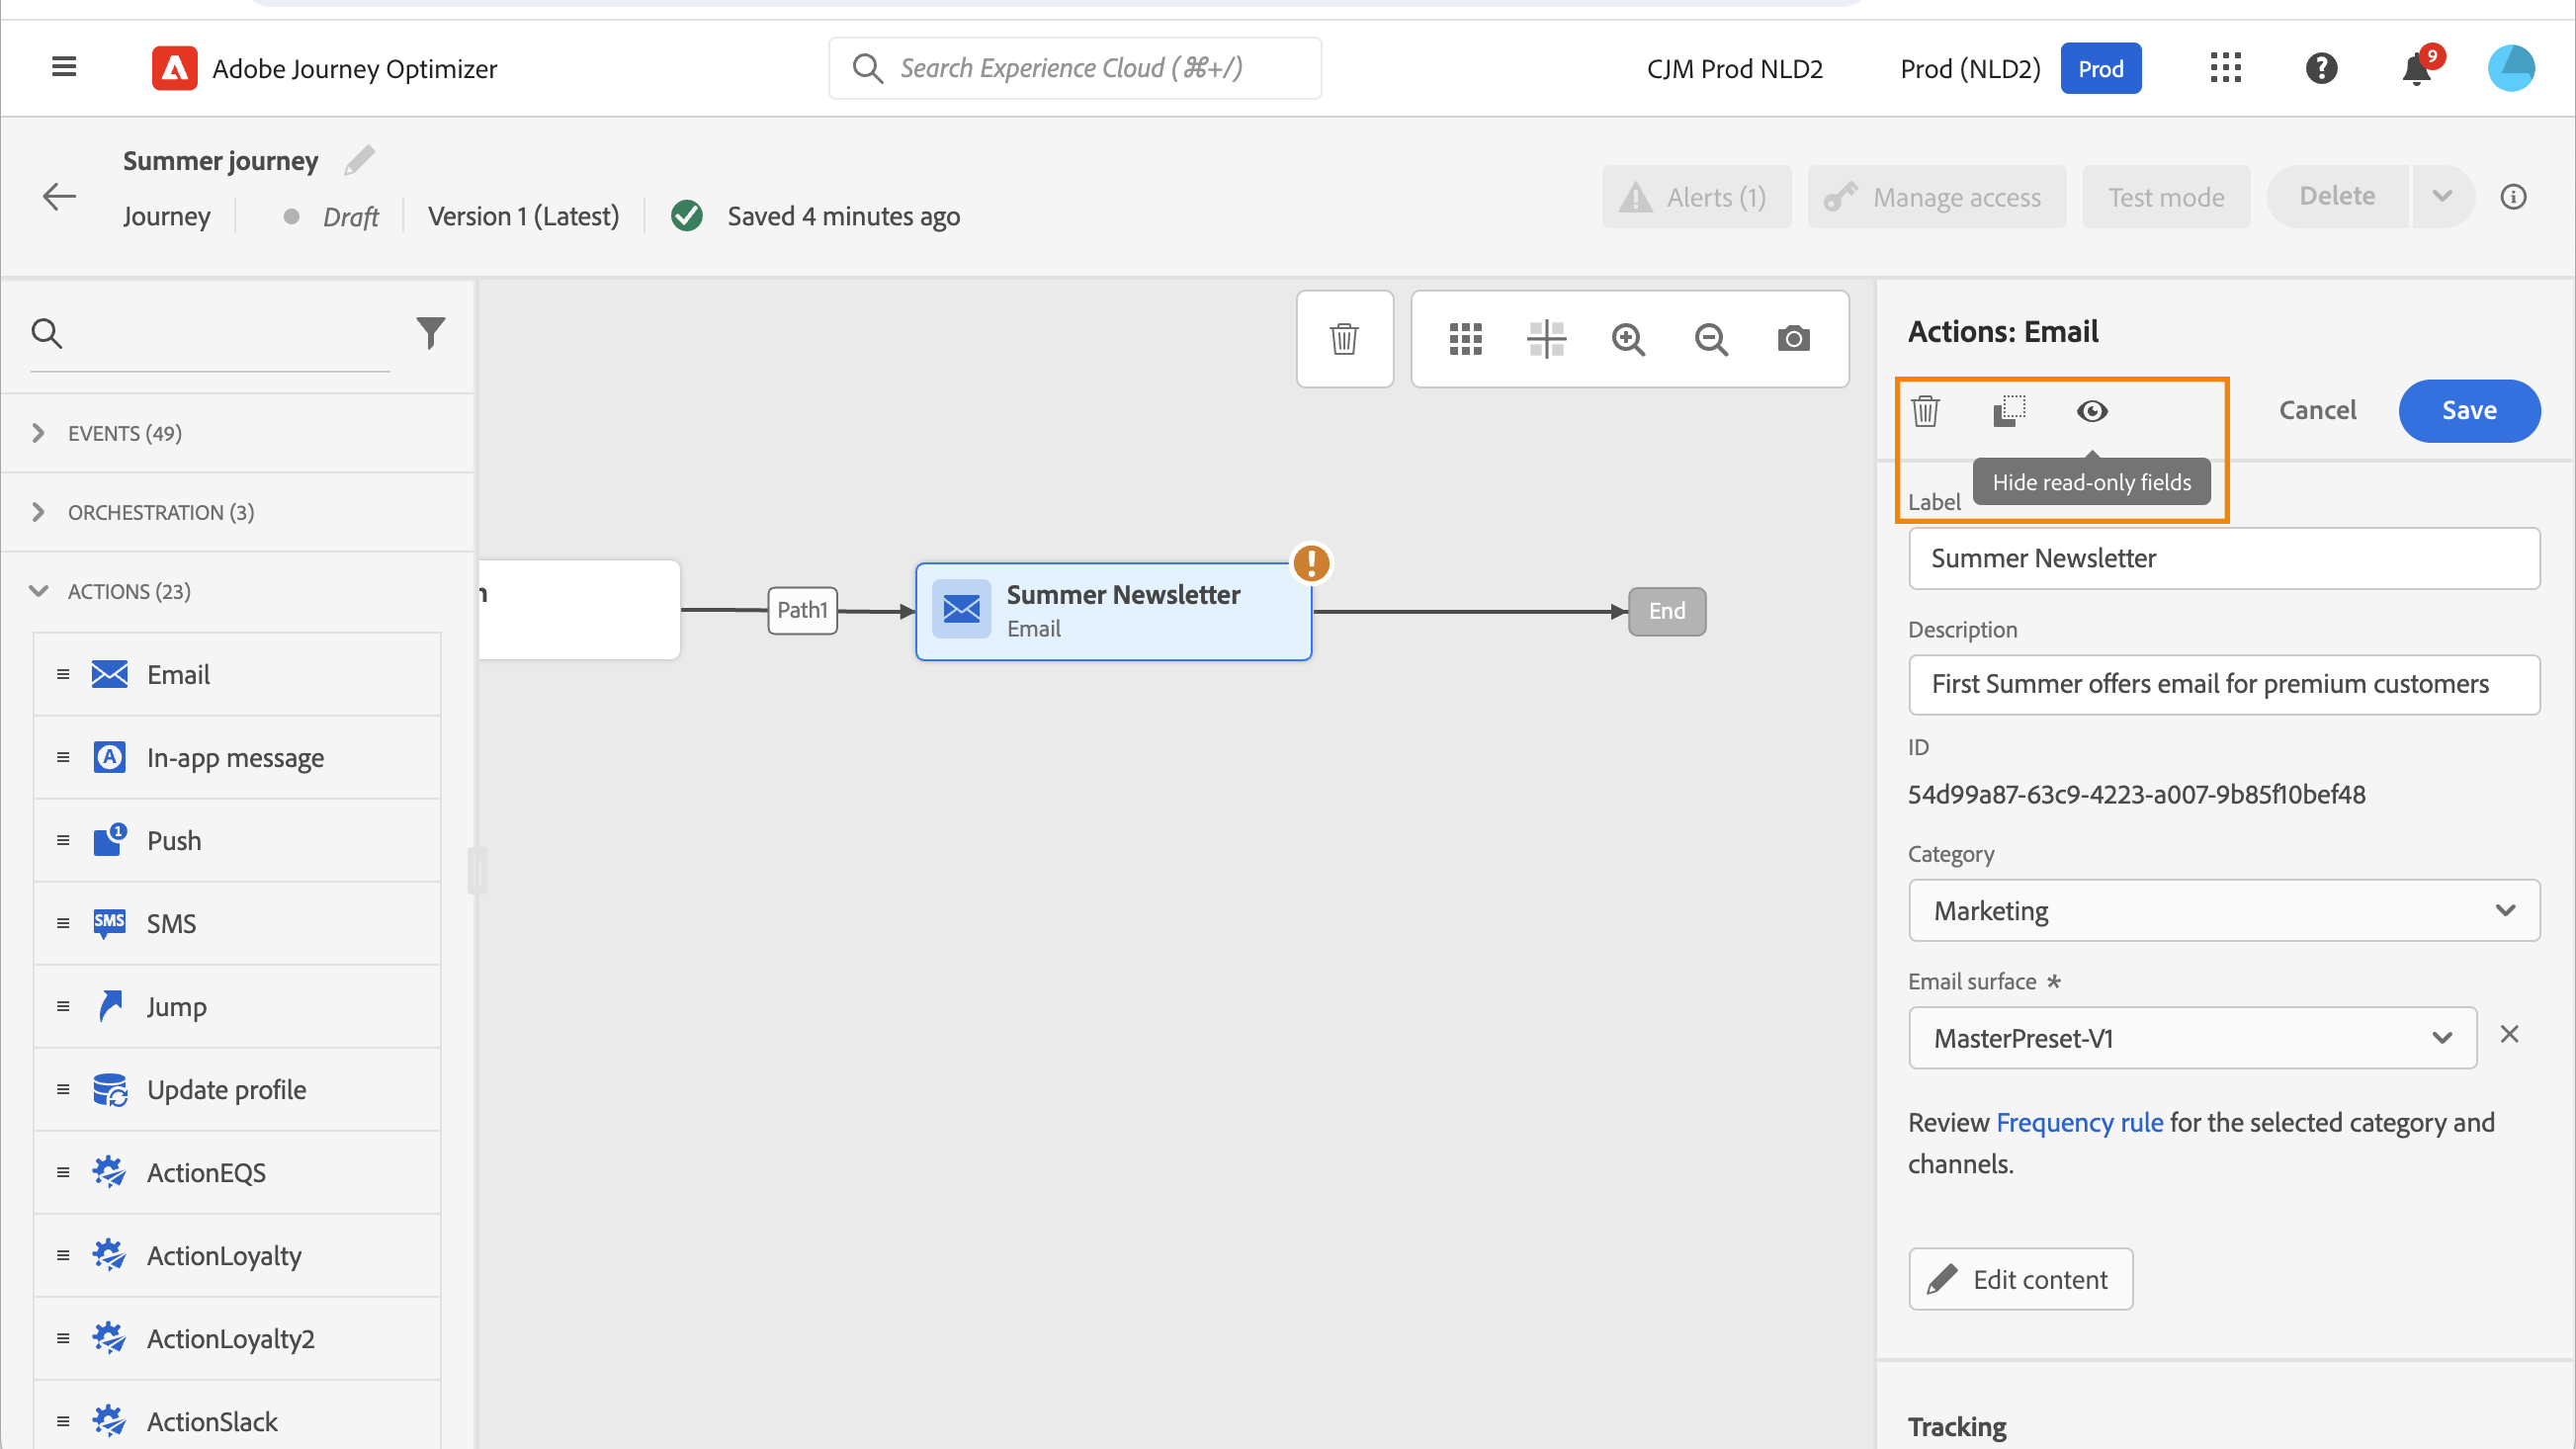Viewport: 2576px width, 1449px height.
Task: Open the MasterPreset-V1 email surface dropdown
Action: (x=2191, y=1038)
